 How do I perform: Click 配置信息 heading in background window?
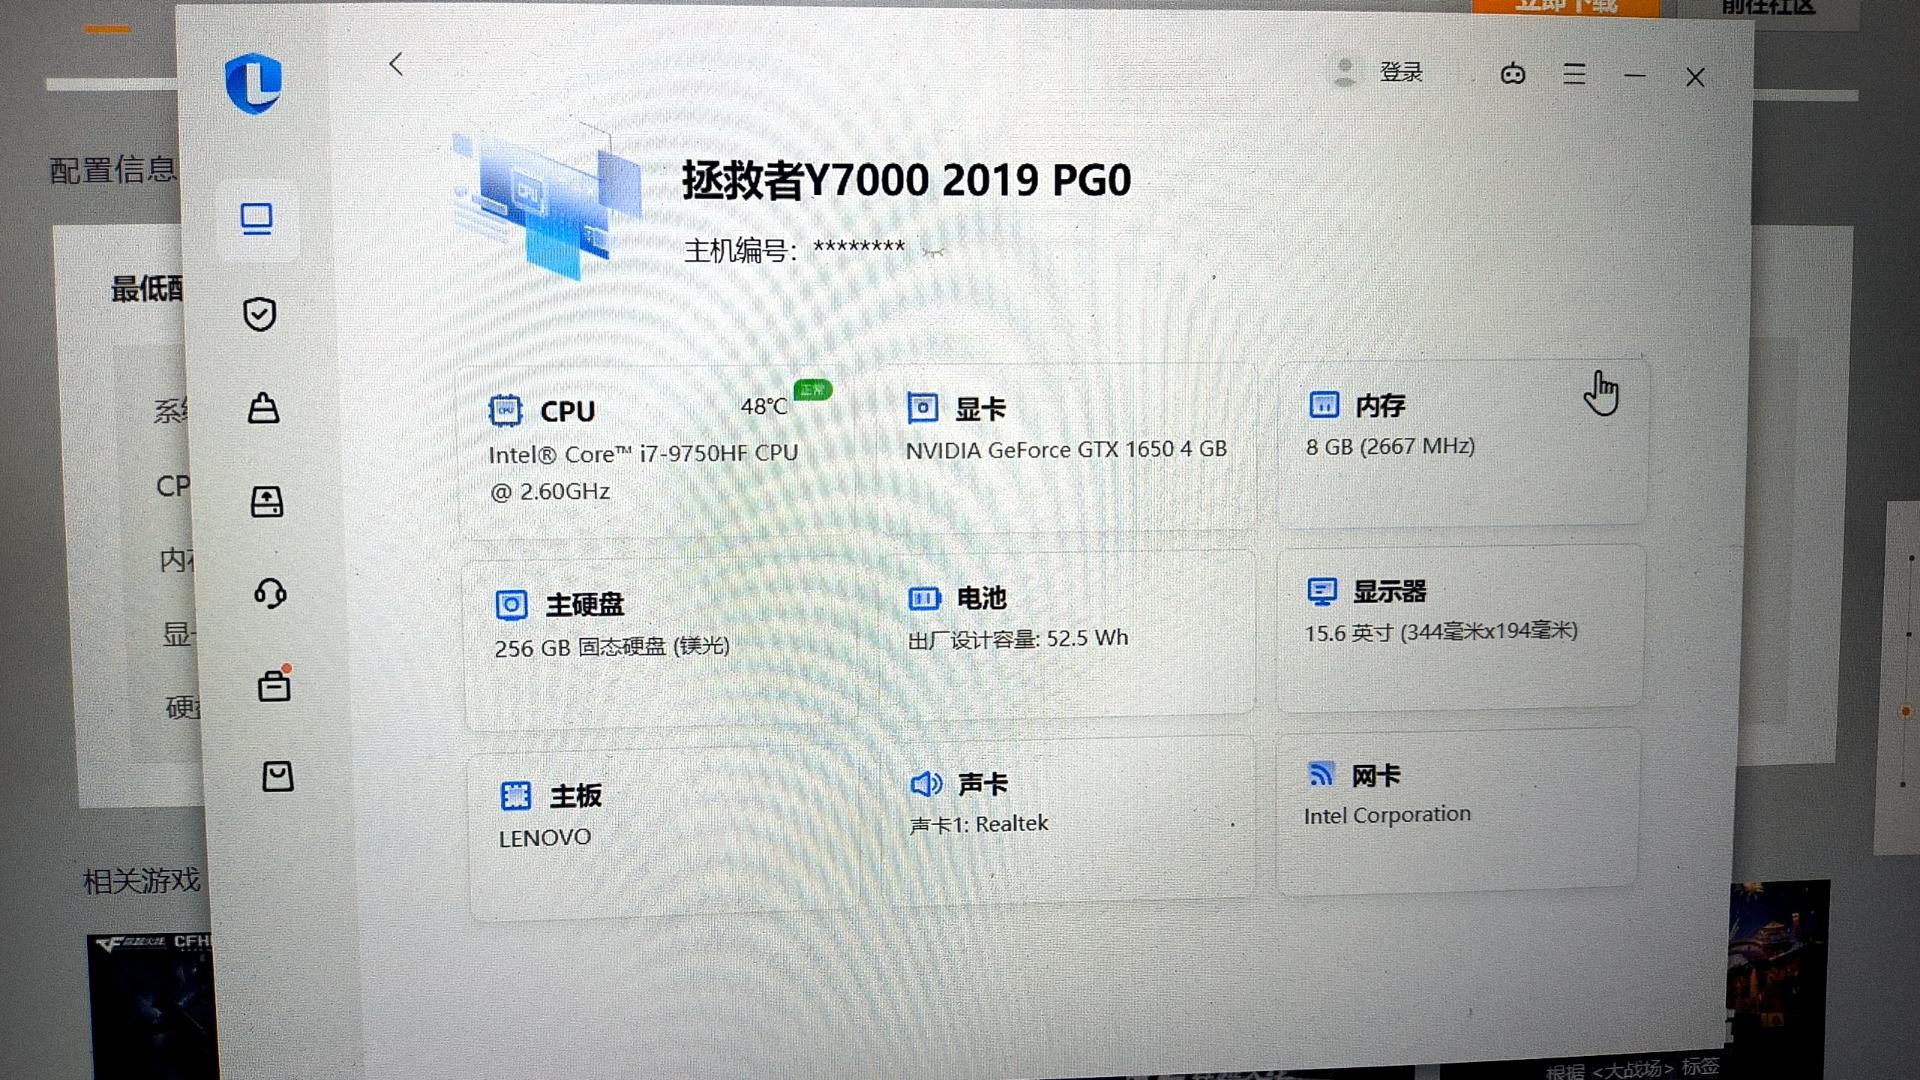113,170
